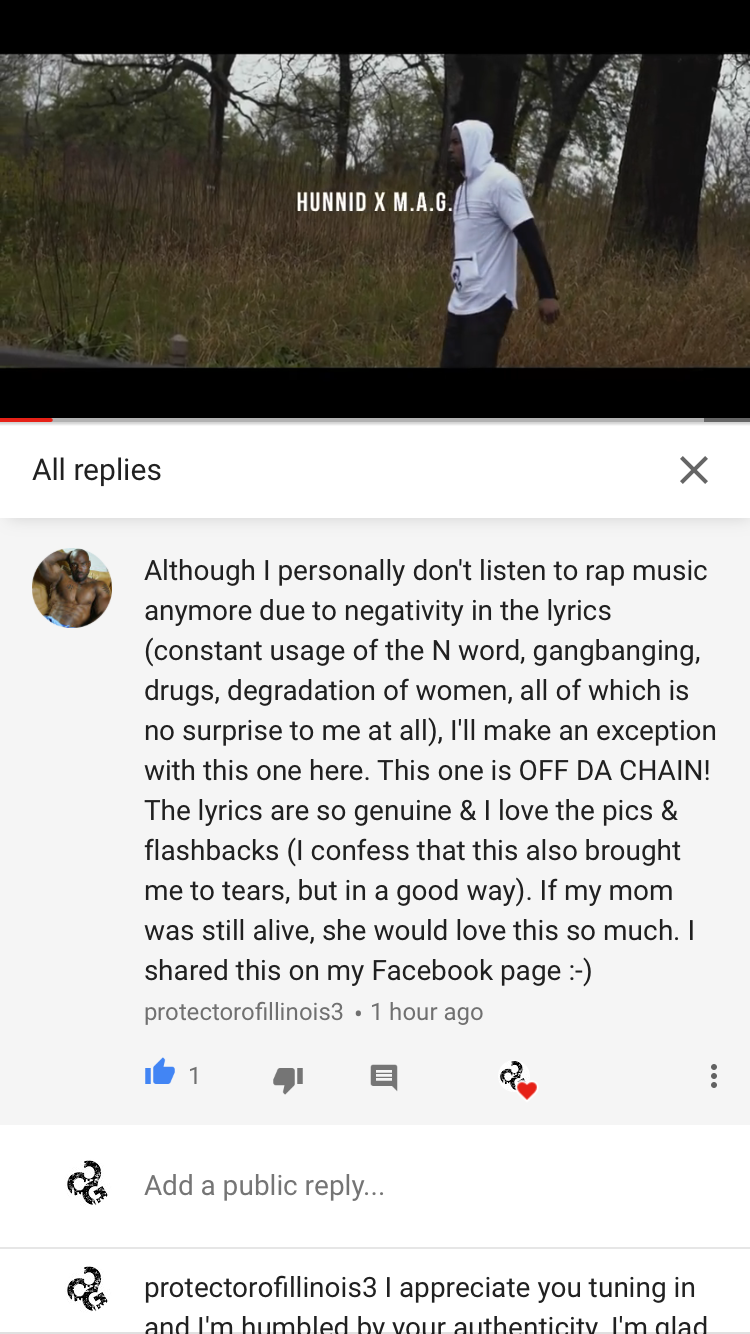Viewport: 750px width, 1334px height.
Task: Tap the video player area
Action: [x=375, y=210]
